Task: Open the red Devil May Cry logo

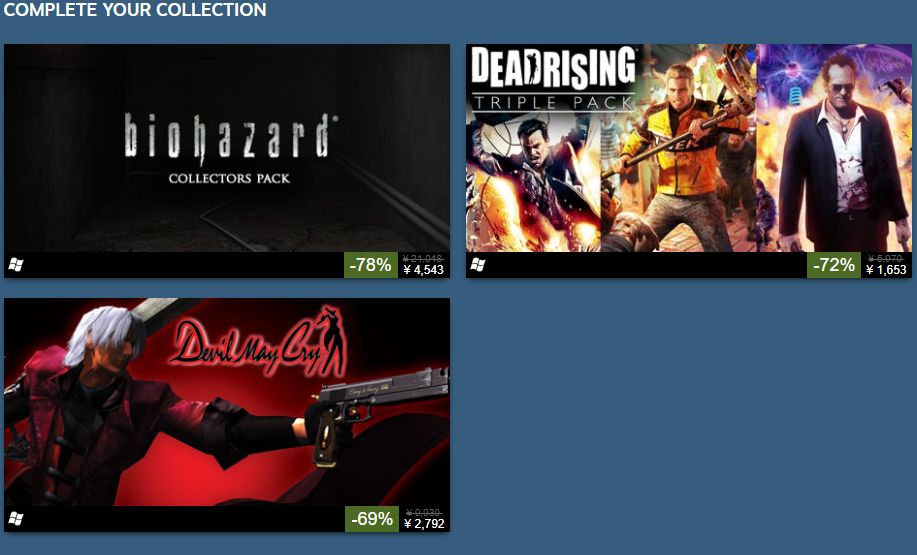Action: (258, 344)
